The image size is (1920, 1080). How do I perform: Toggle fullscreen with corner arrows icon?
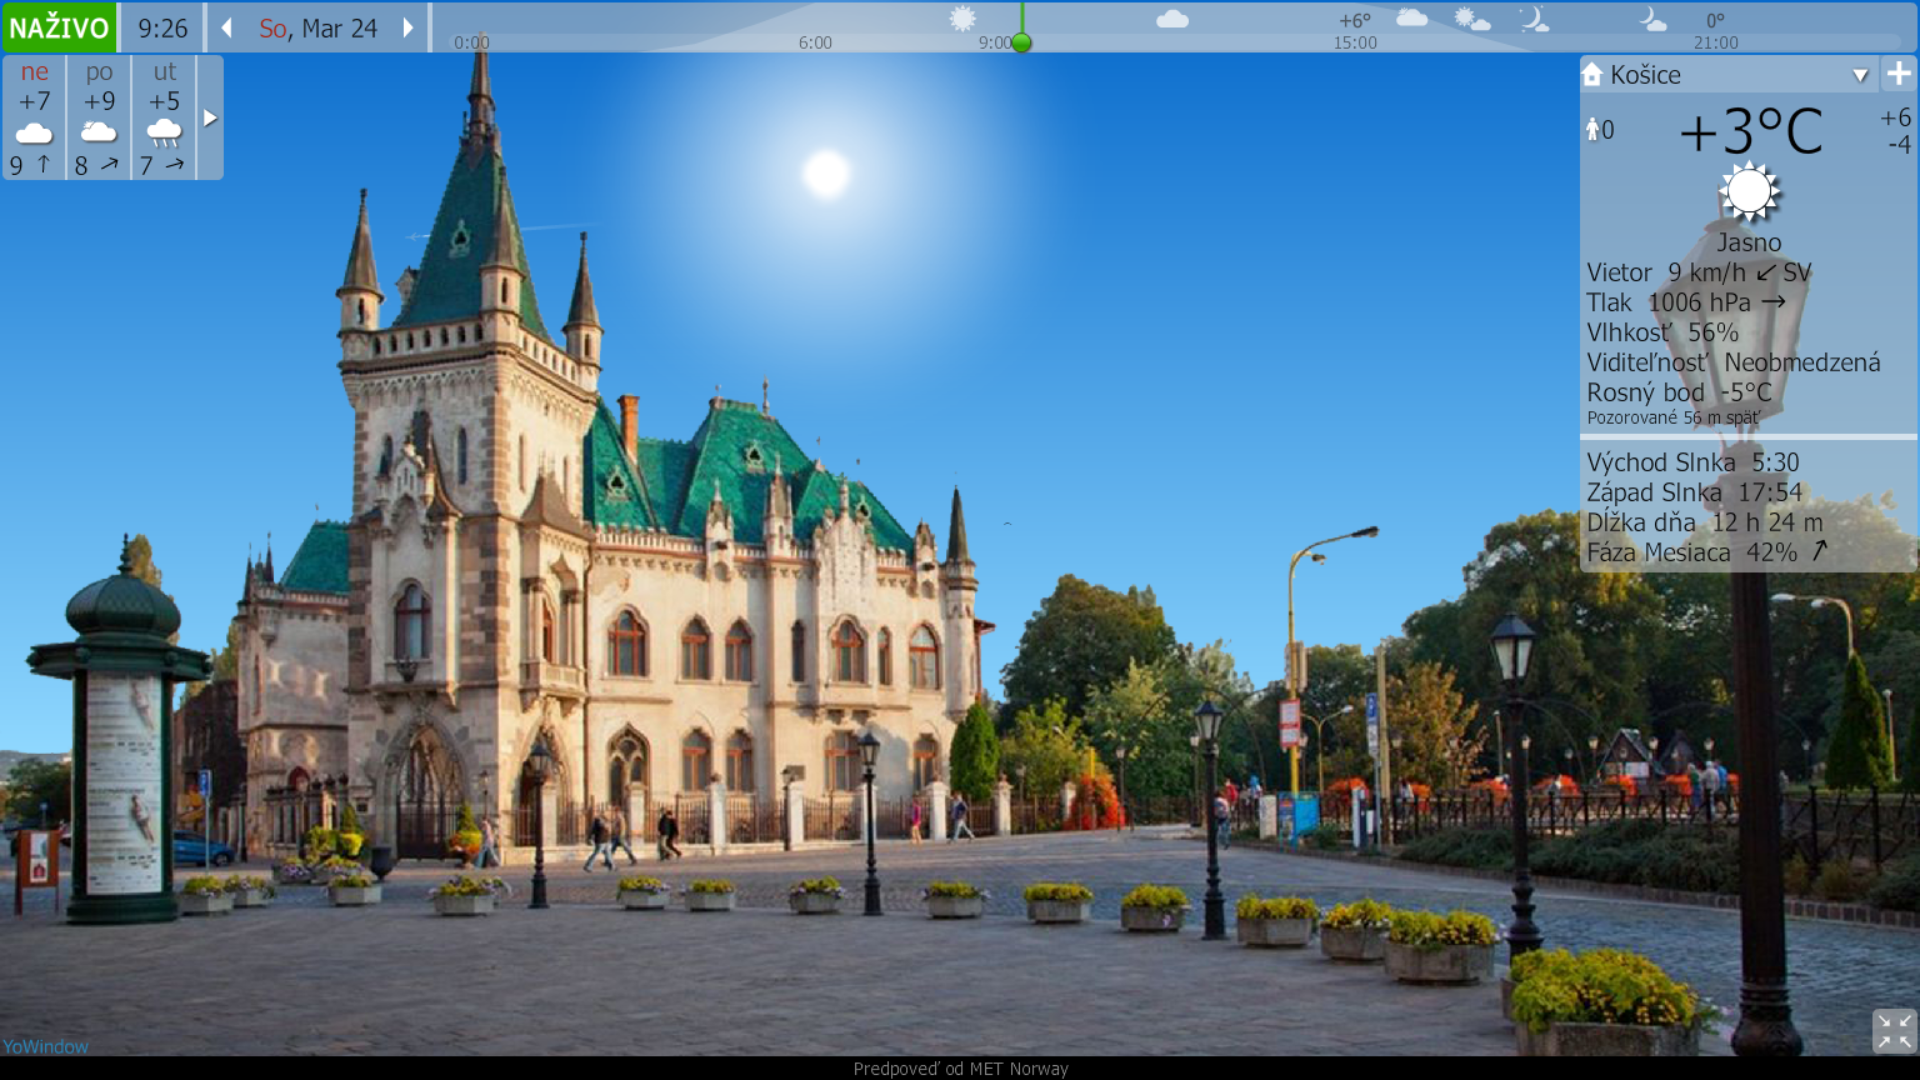coord(1894,1031)
